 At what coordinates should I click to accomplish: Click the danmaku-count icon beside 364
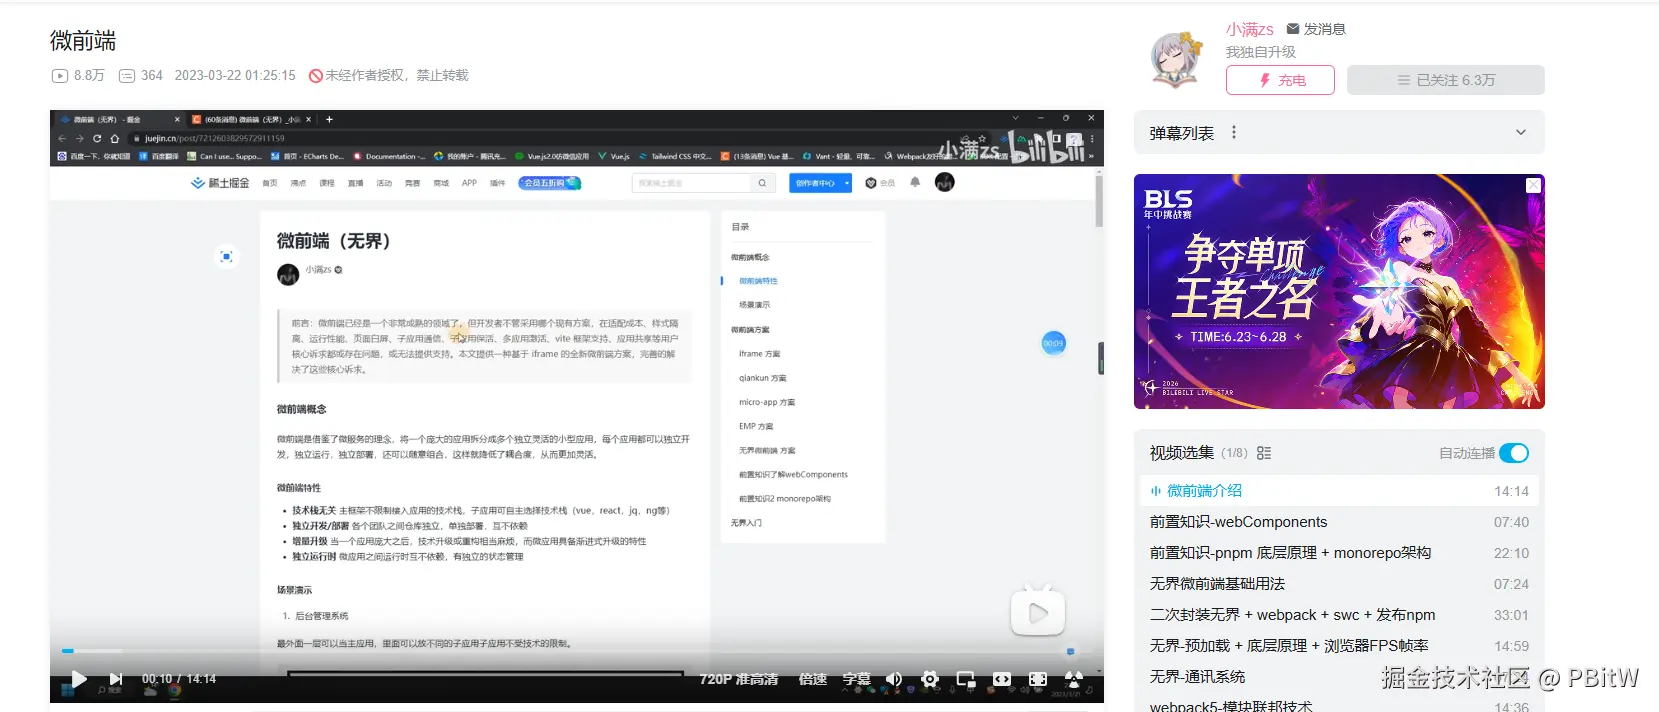(127, 75)
